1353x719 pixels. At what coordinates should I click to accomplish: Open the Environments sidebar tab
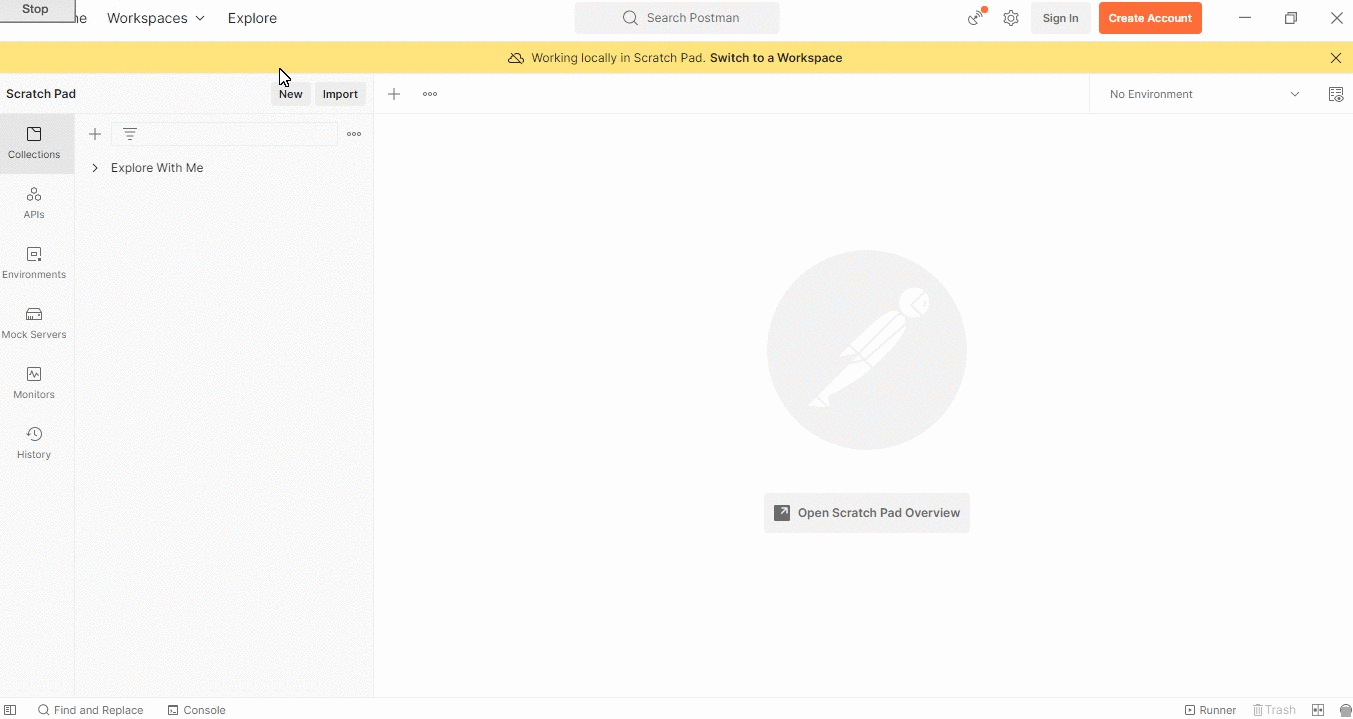[34, 263]
